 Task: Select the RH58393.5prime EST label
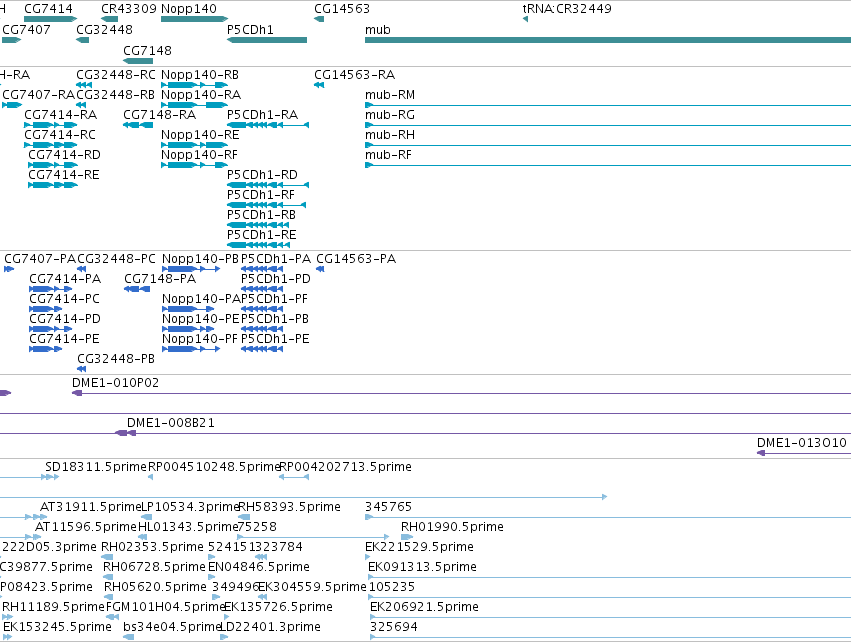click(290, 507)
